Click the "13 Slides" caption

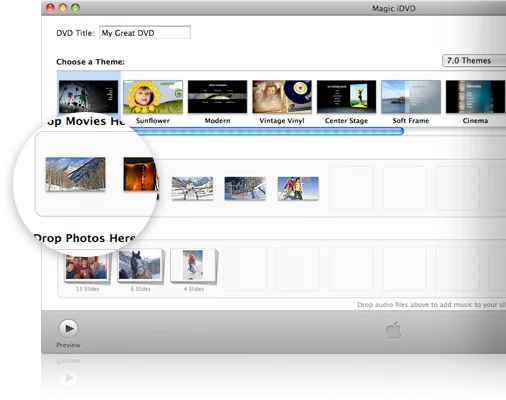tap(87, 289)
